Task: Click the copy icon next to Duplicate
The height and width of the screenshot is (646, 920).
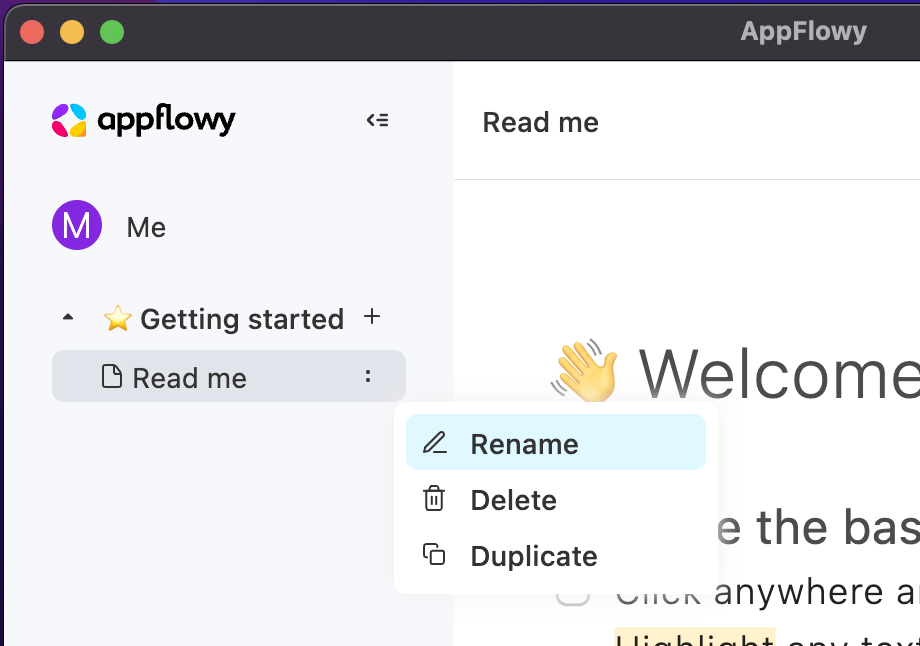Action: click(434, 554)
